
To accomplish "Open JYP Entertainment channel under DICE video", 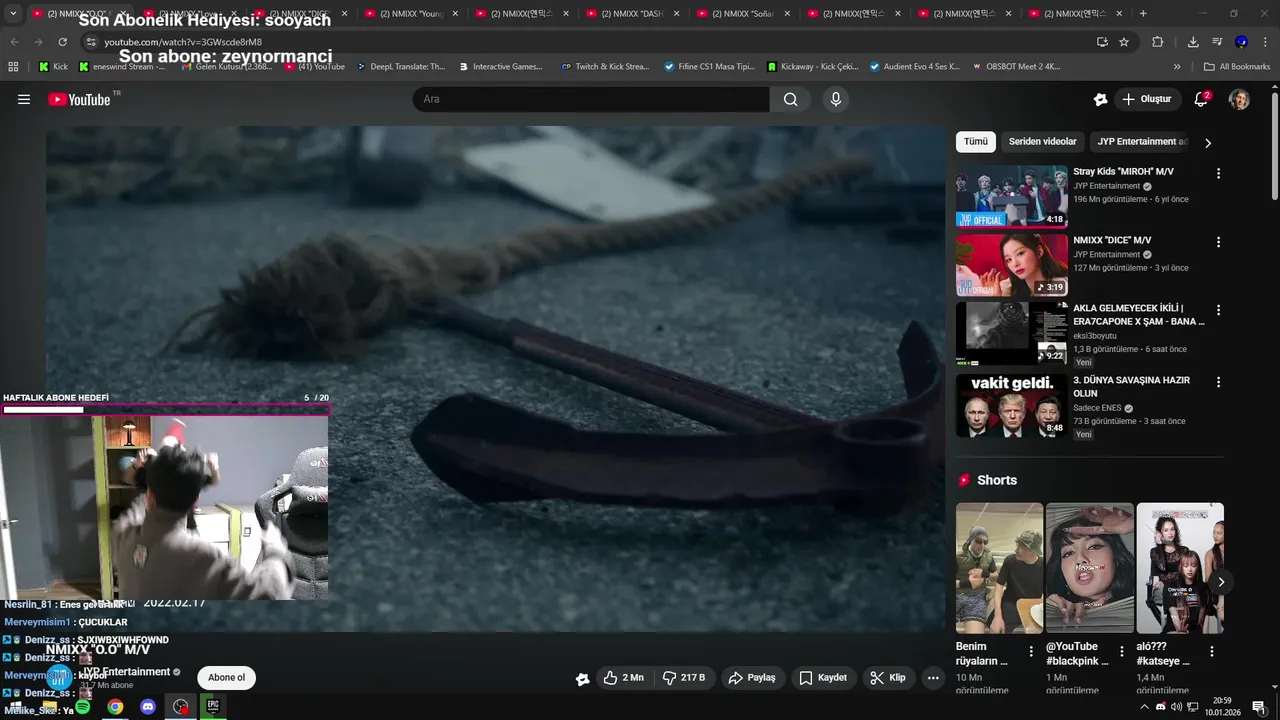I will [1107, 255].
